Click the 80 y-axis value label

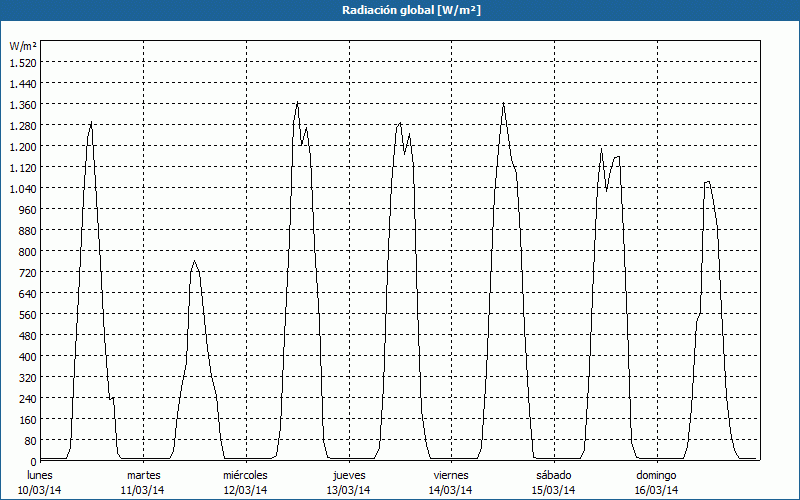click(29, 440)
